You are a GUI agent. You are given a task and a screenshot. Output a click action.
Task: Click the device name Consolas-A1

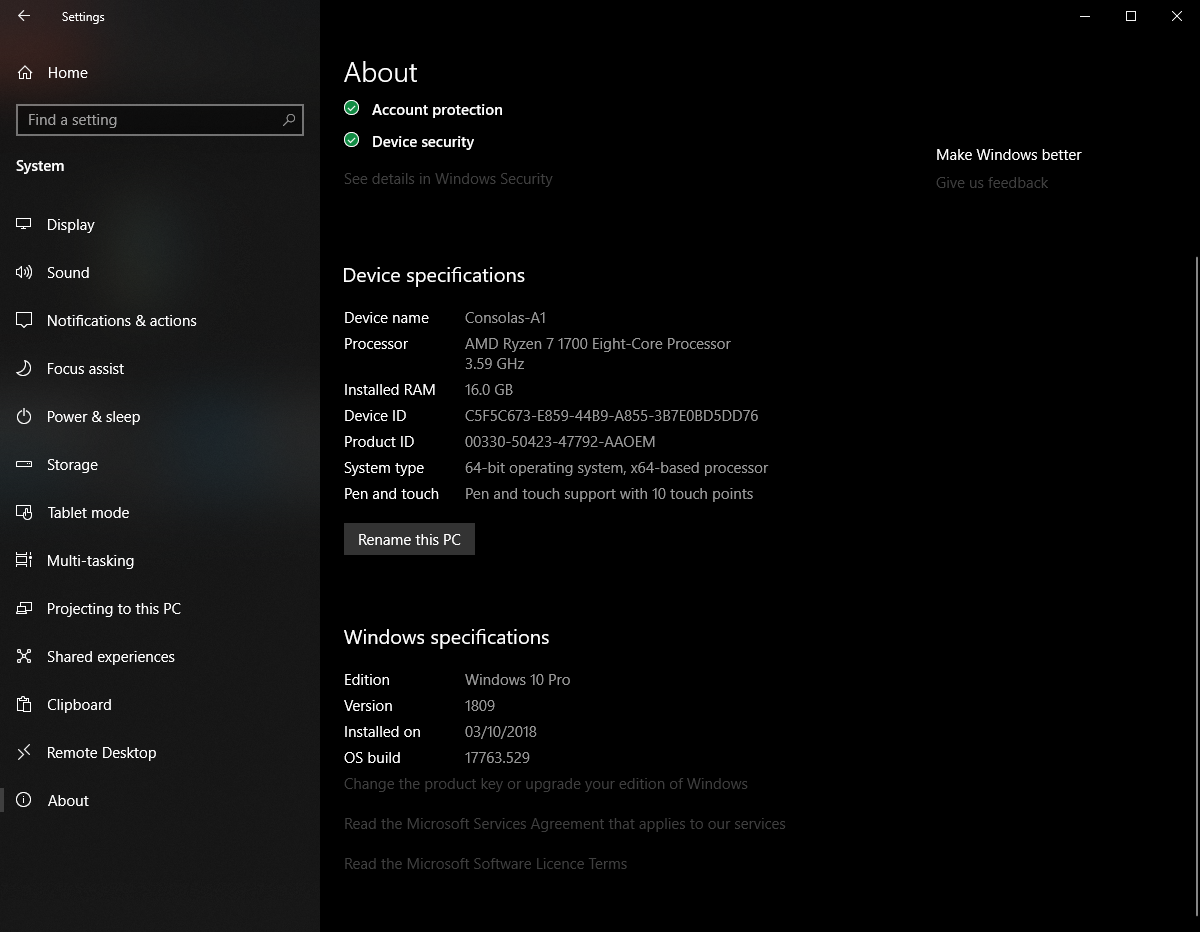505,318
